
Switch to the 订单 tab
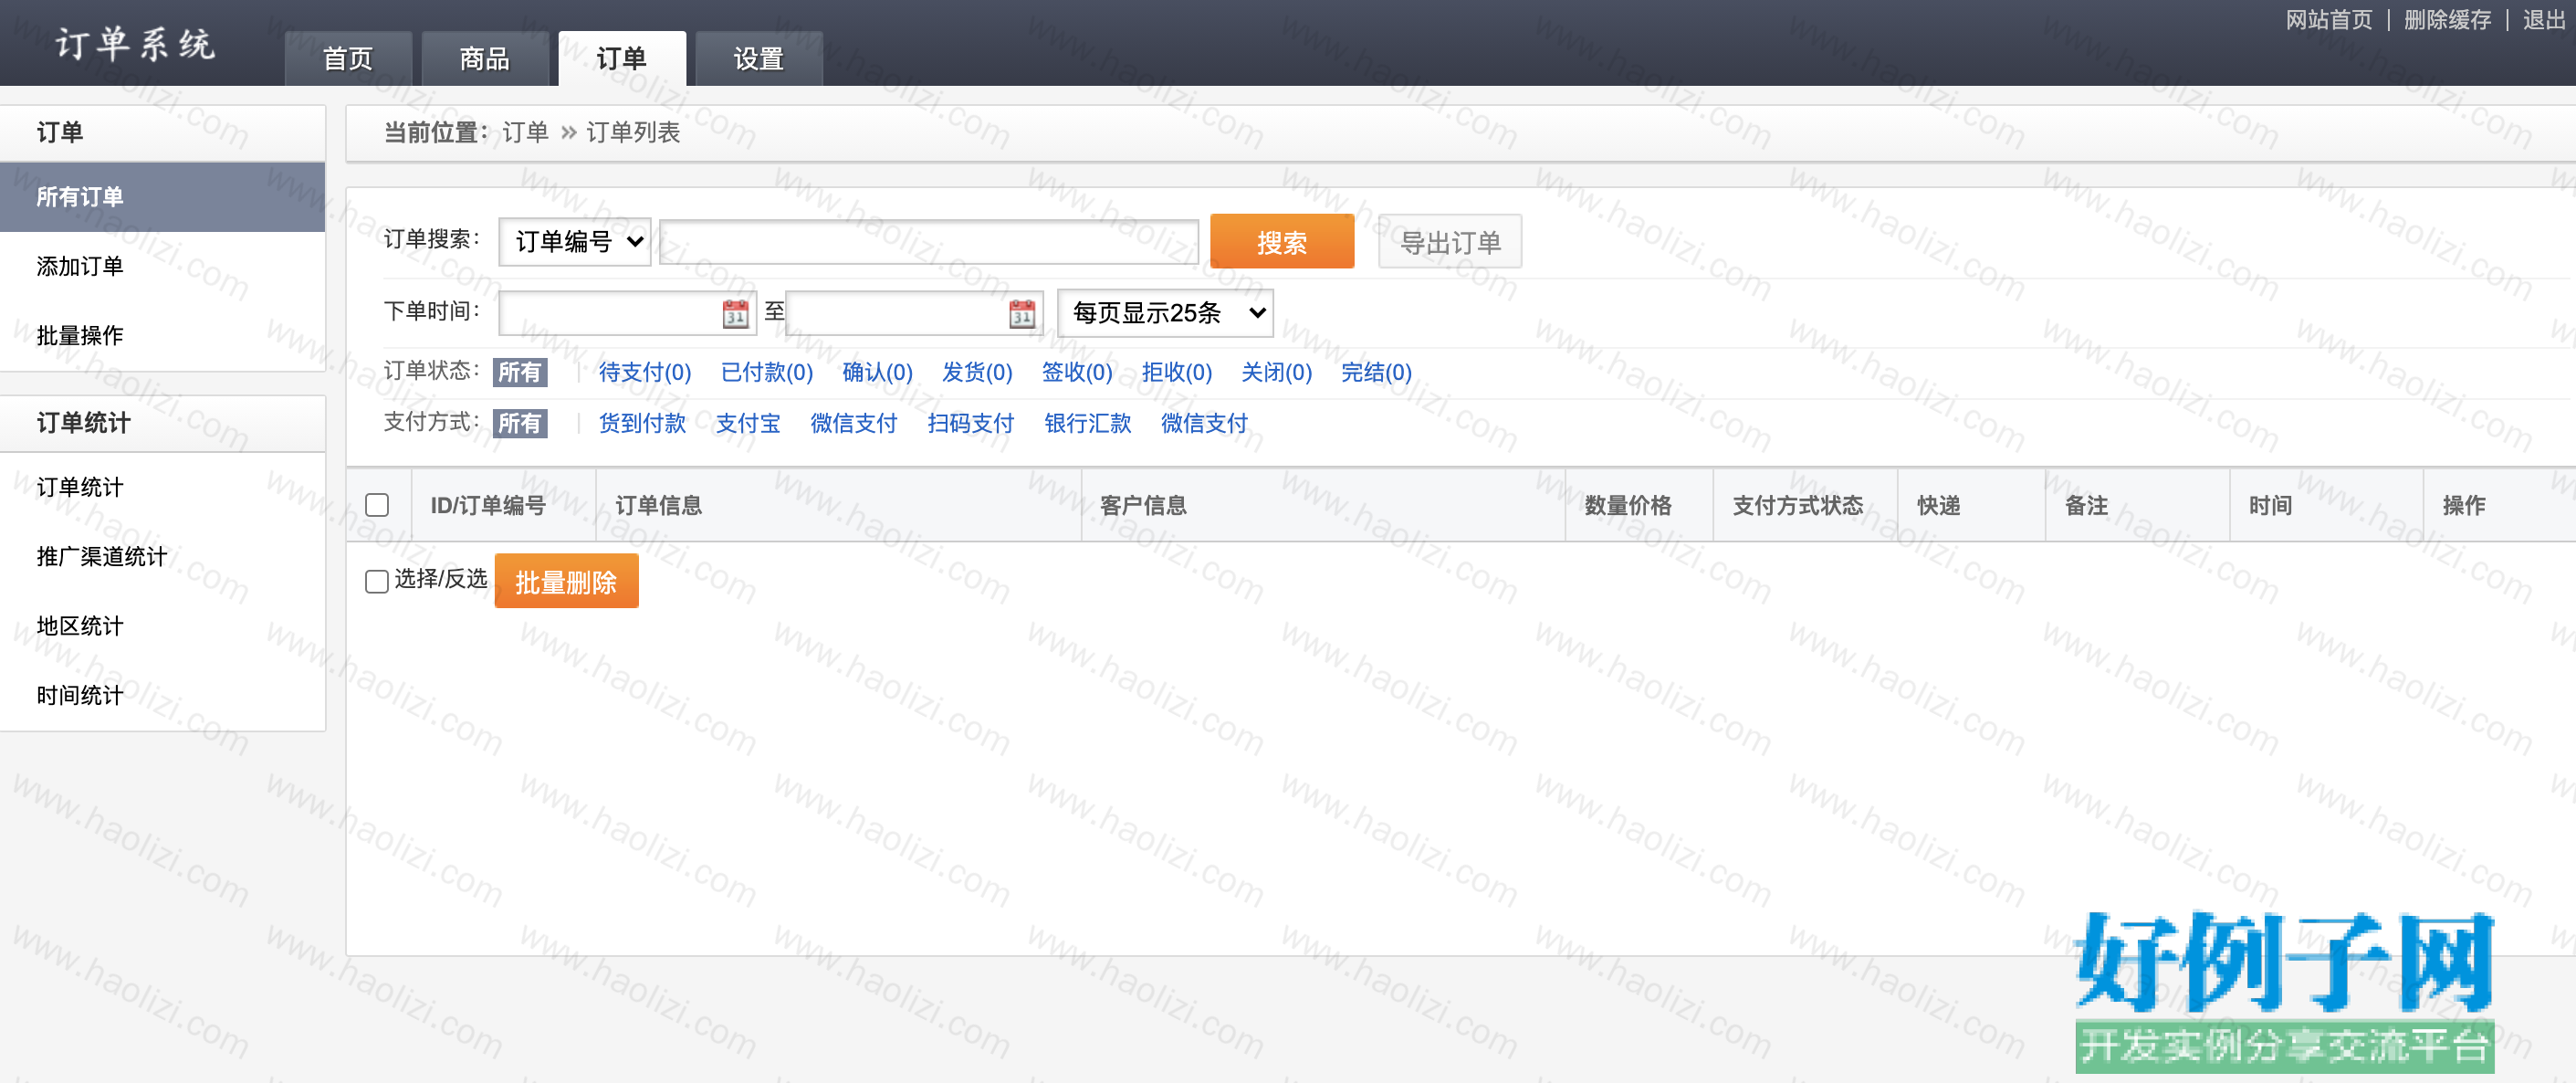pos(622,58)
